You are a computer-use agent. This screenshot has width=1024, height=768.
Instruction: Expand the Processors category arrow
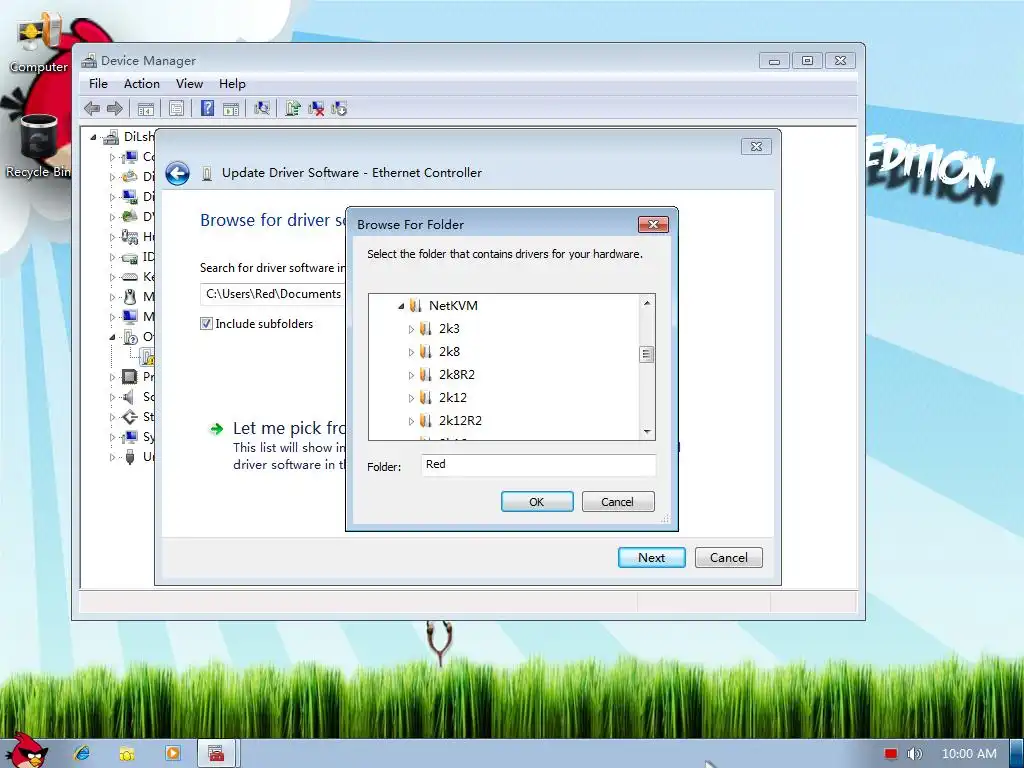tap(112, 377)
